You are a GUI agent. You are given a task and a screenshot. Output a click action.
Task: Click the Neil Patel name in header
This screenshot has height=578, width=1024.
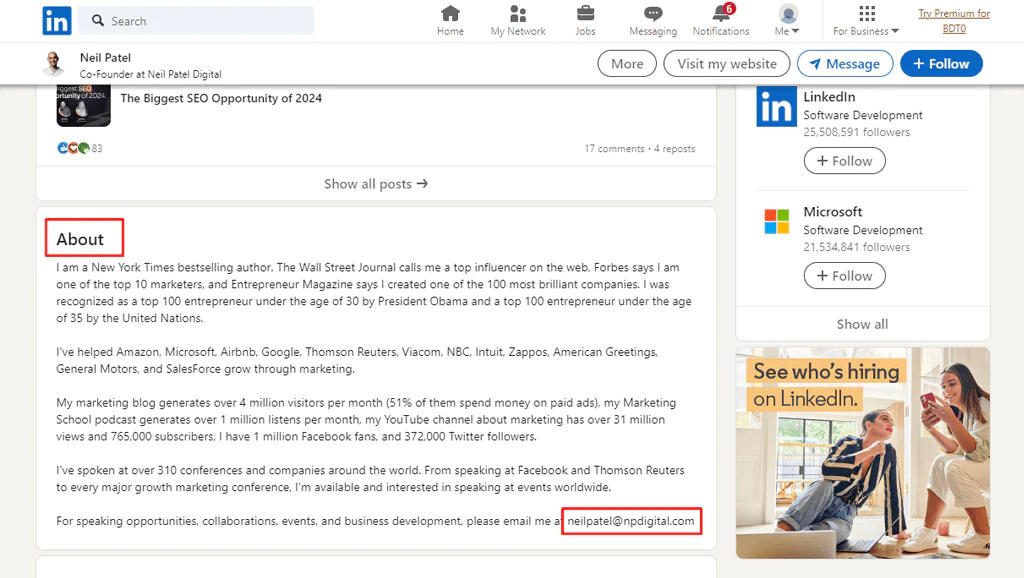coord(105,57)
